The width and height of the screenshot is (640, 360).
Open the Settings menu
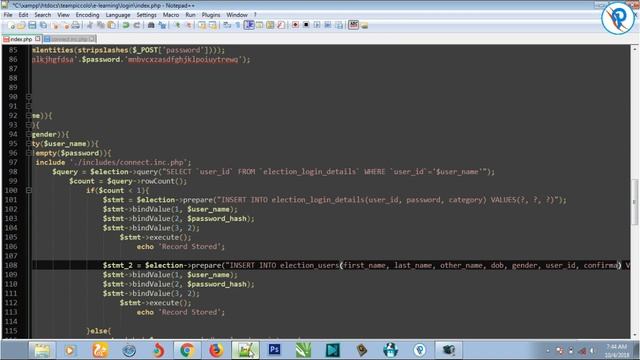[x=146, y=15]
